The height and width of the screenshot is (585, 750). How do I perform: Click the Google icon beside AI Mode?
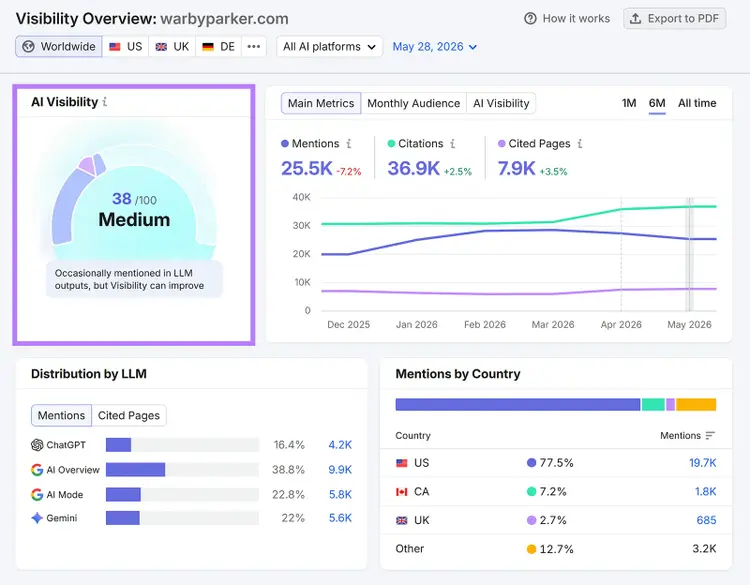tap(37, 495)
